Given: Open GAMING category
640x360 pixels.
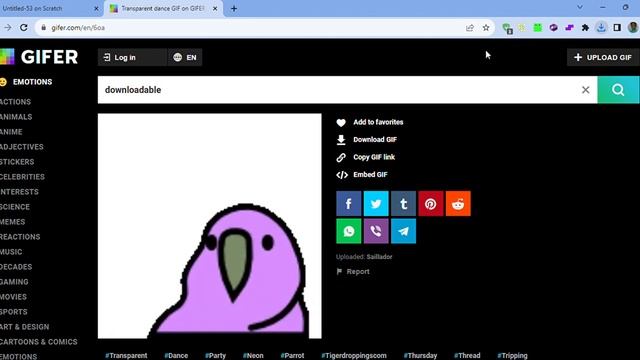Looking at the screenshot, I should point(14,282).
